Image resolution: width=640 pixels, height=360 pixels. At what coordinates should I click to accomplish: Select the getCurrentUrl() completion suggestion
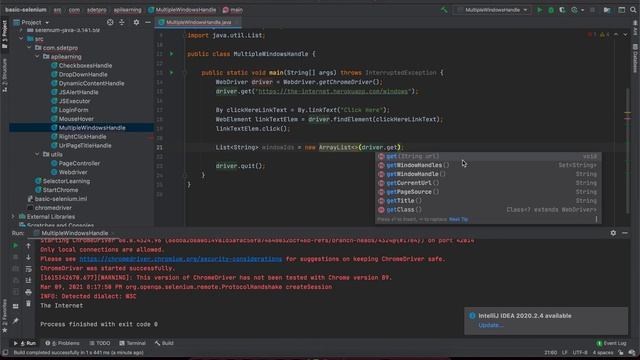point(488,183)
